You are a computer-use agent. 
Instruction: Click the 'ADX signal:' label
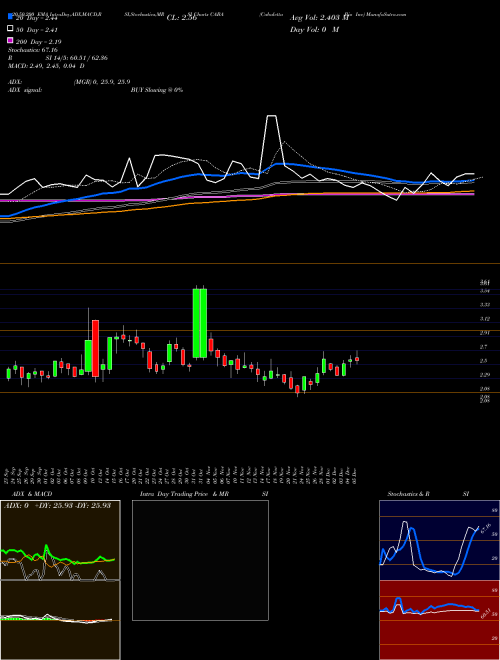25,90
